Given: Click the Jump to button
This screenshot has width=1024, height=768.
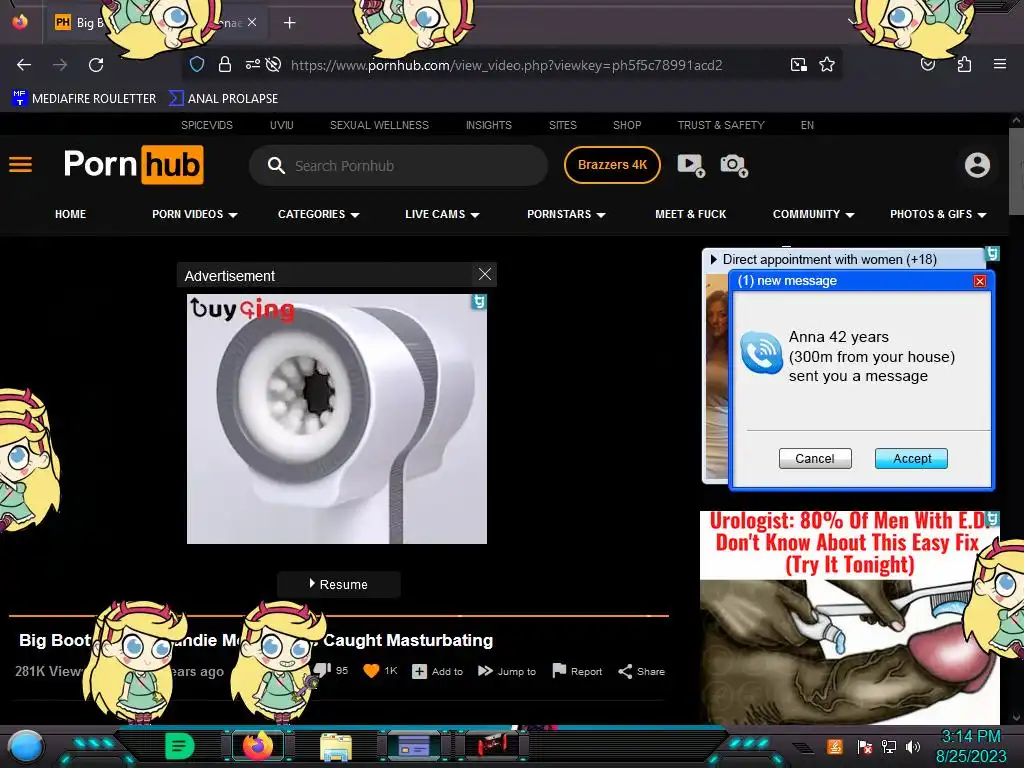Looking at the screenshot, I should point(507,671).
